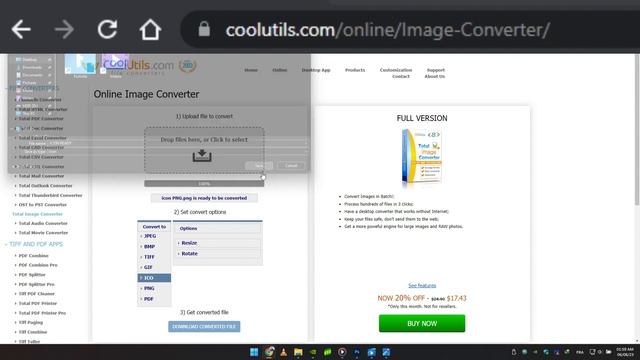640x360 pixels.
Task: Open Tiff PDF Cleaner sidebar link
Action: (x=36, y=294)
